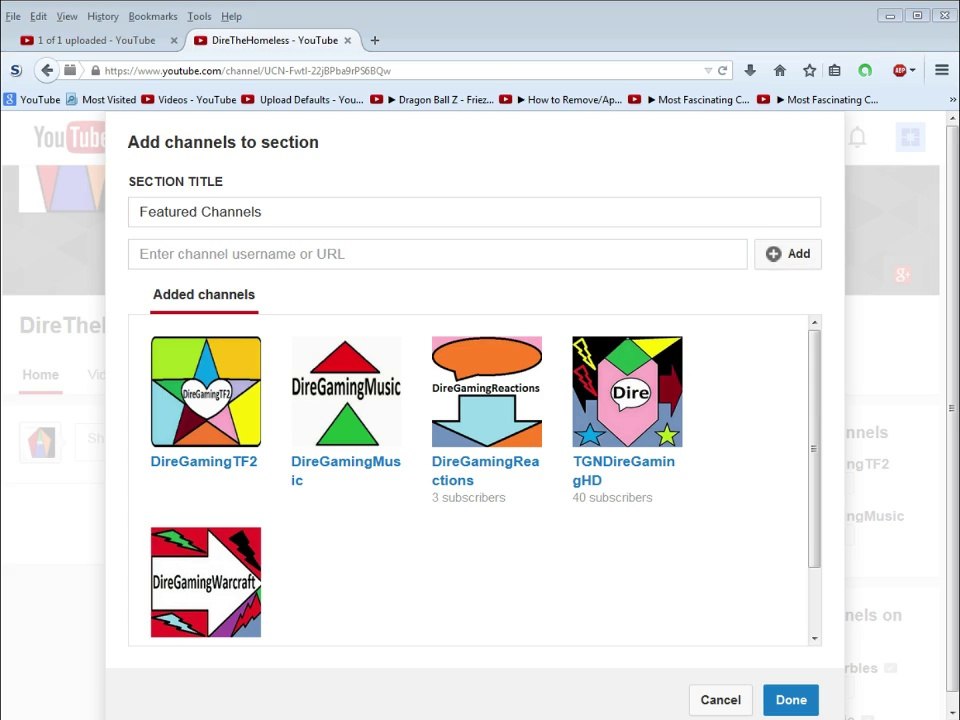960x720 pixels.
Task: Open the Firefox hamburger menu
Action: 942,70
